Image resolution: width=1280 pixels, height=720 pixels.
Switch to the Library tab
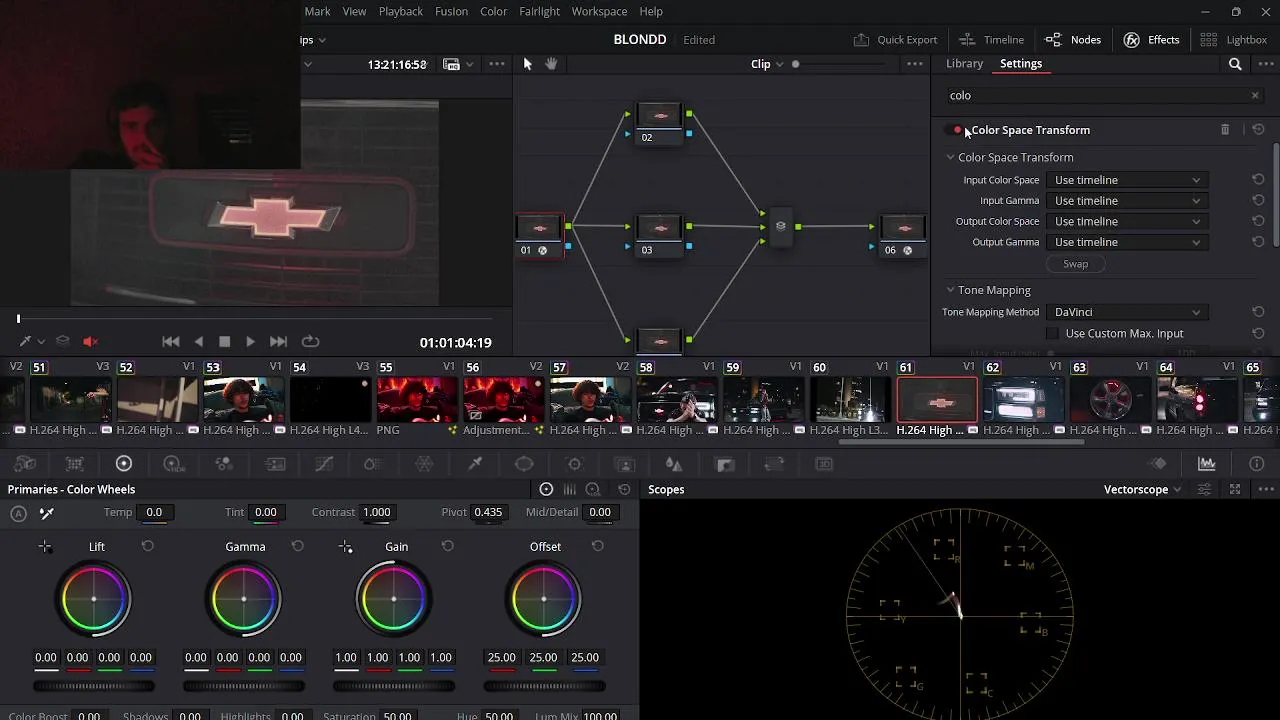tap(964, 64)
